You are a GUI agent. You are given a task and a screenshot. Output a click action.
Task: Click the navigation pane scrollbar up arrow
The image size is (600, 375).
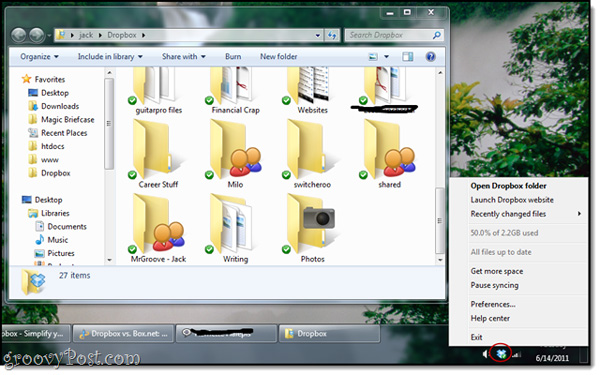point(109,72)
